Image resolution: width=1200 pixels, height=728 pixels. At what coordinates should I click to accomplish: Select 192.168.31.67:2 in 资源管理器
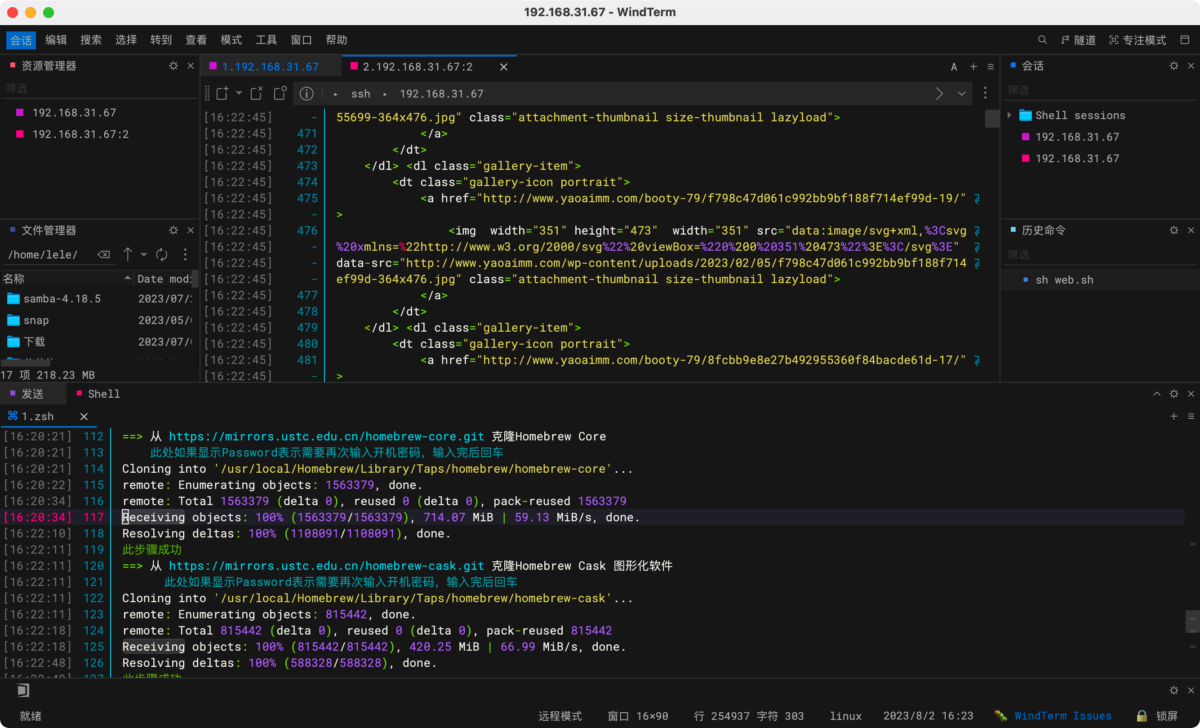pos(80,134)
